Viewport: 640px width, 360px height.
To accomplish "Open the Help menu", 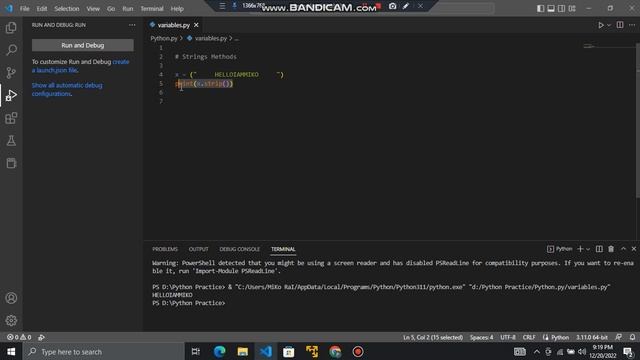I will pos(177,9).
